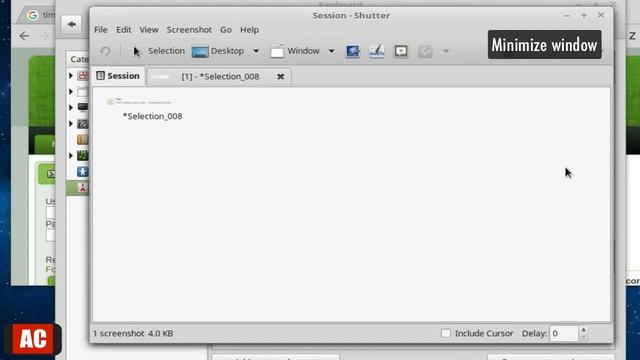Expand the monitor-icon category row in the window behind
Image resolution: width=640 pixels, height=360 pixels.
tap(71, 107)
